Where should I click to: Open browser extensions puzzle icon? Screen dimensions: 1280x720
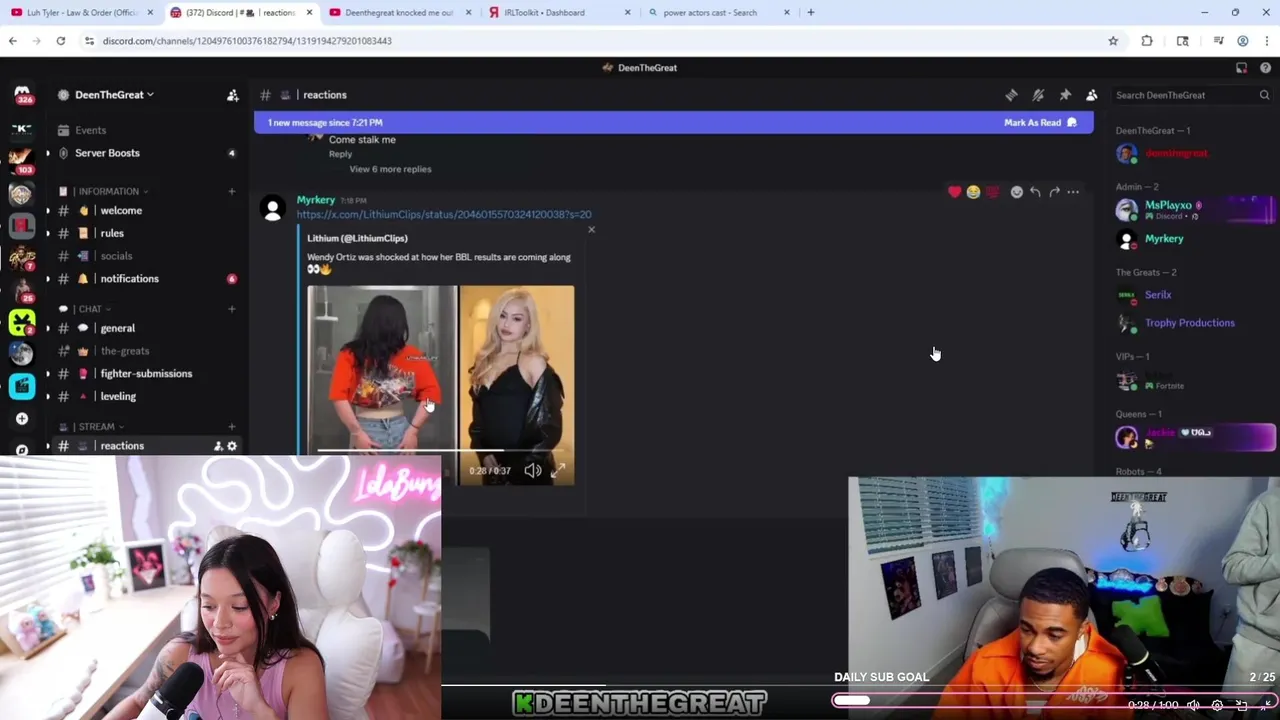(x=1147, y=41)
